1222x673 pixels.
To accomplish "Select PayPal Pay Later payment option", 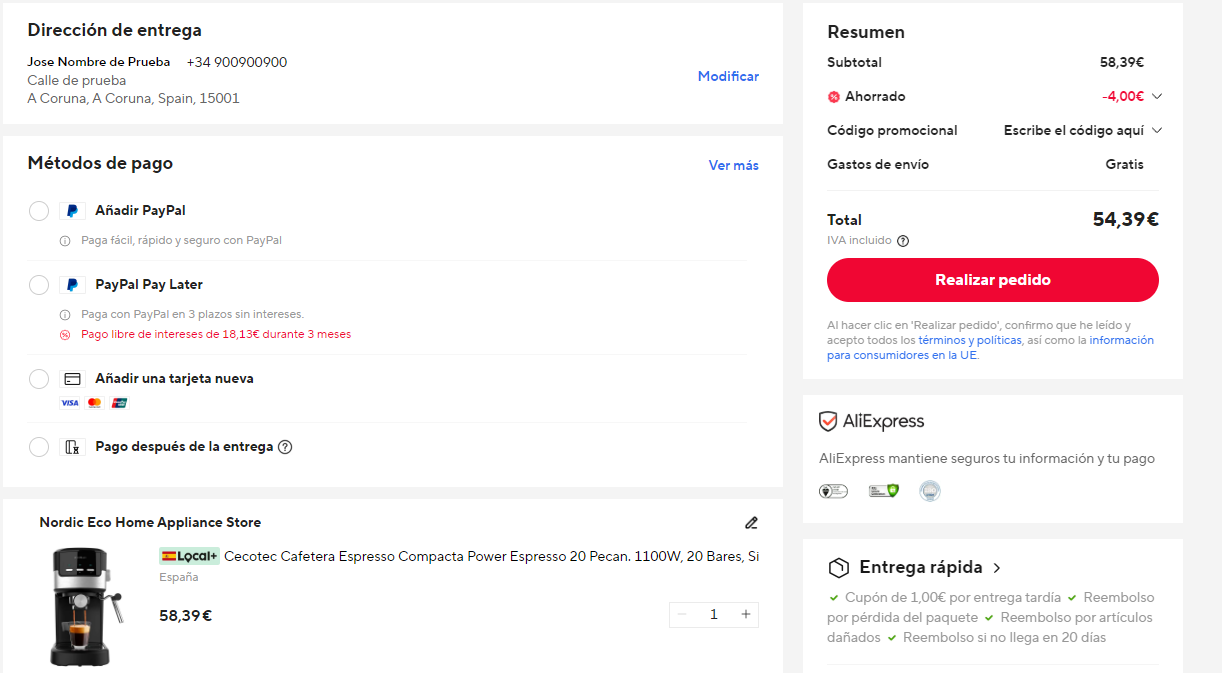I will (x=39, y=285).
